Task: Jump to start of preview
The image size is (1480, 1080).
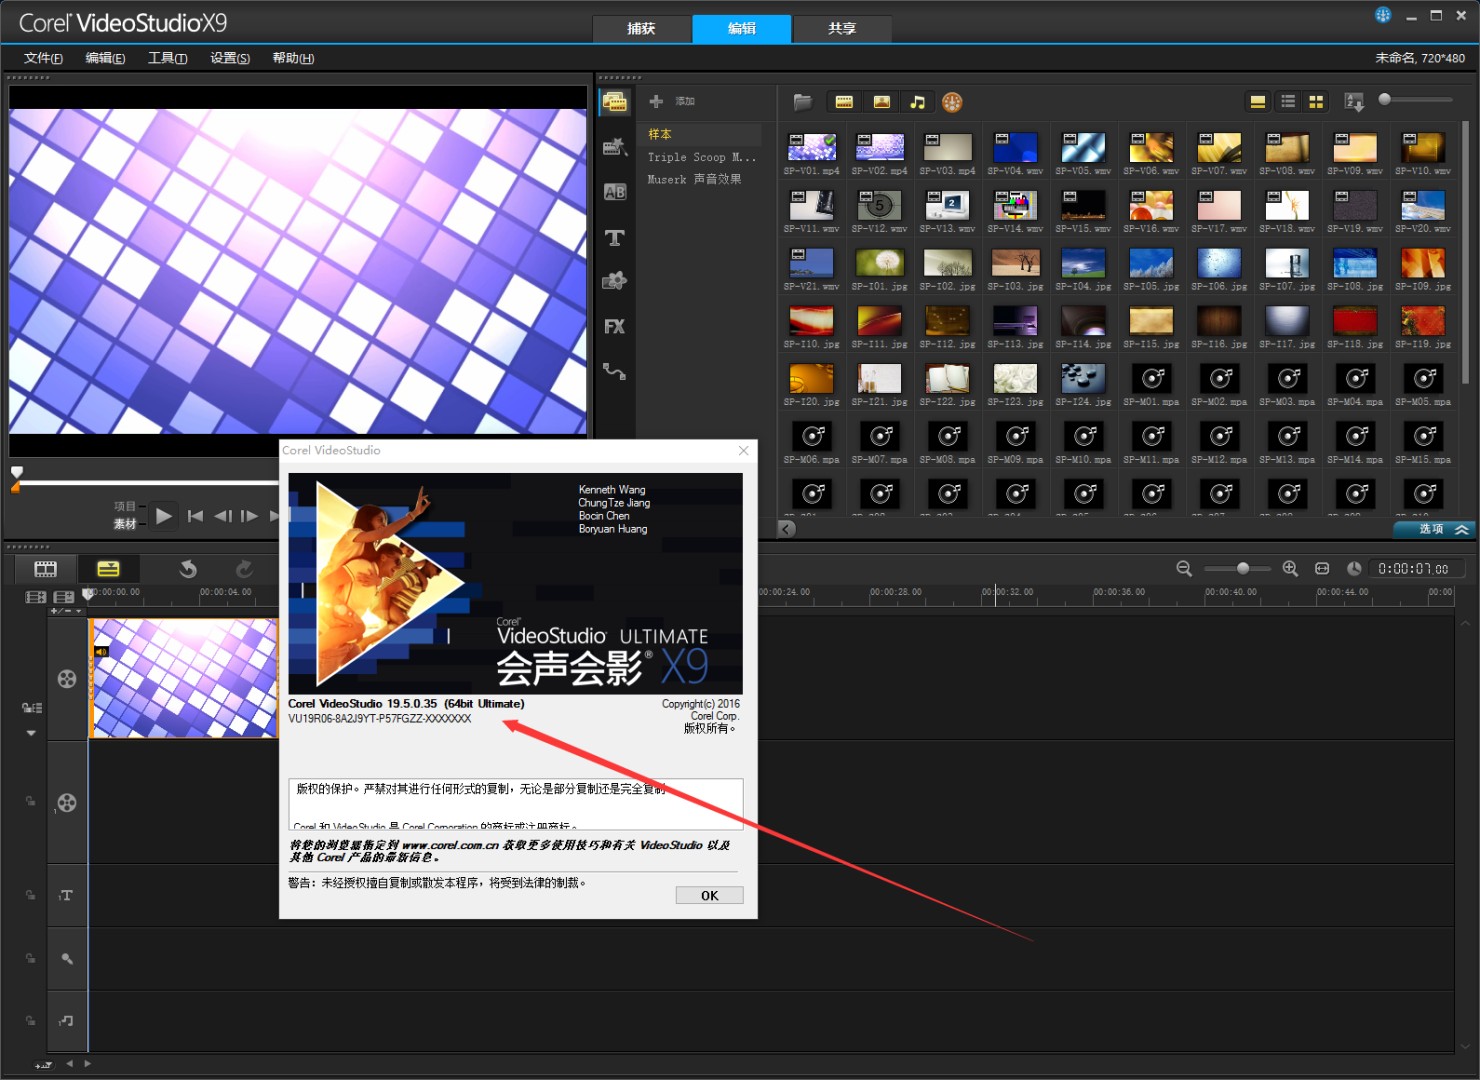Action: click(x=195, y=516)
